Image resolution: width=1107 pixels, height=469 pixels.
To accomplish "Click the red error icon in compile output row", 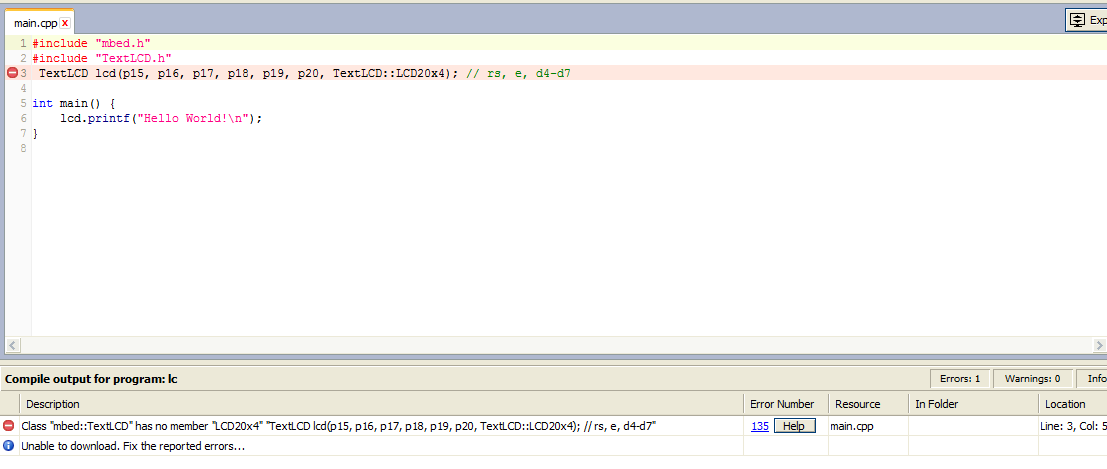I will [x=9, y=426].
